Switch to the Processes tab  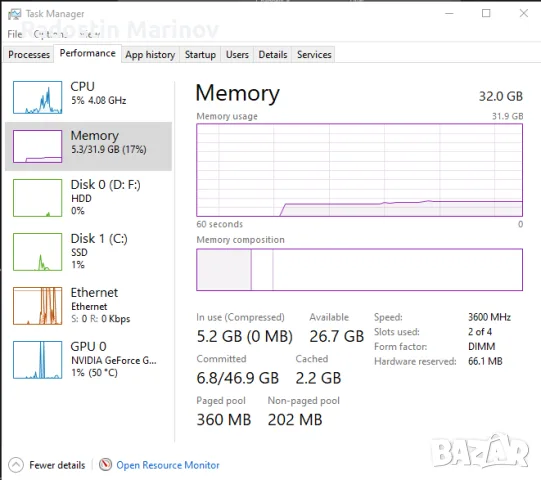(x=29, y=55)
